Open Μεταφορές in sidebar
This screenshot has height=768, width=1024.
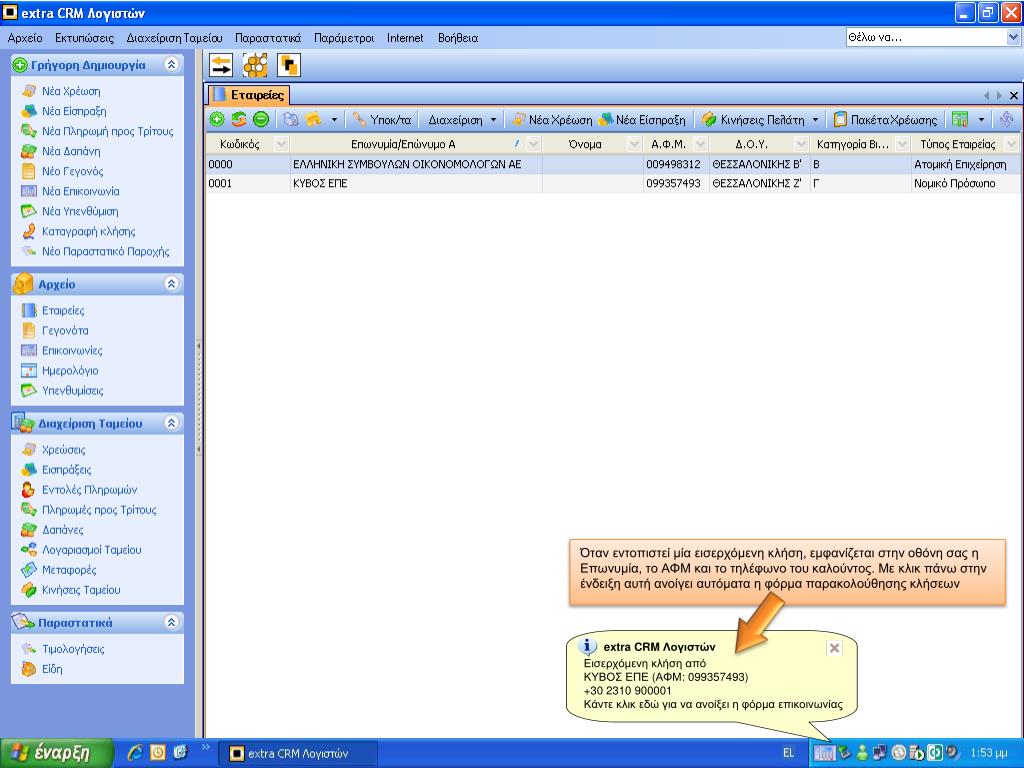point(69,569)
